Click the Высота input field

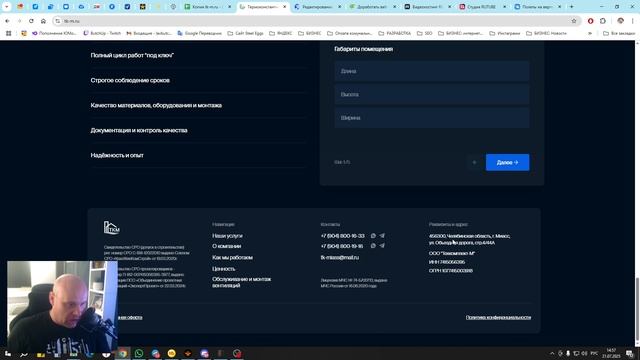(x=432, y=94)
